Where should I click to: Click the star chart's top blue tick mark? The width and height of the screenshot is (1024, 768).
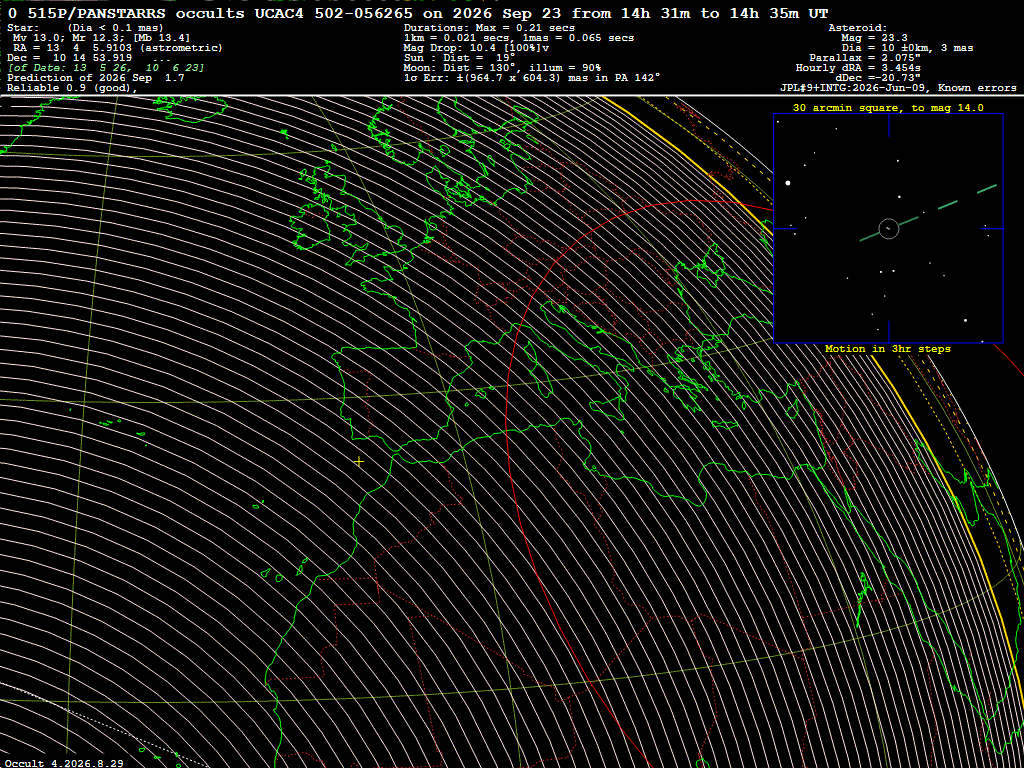tap(888, 125)
